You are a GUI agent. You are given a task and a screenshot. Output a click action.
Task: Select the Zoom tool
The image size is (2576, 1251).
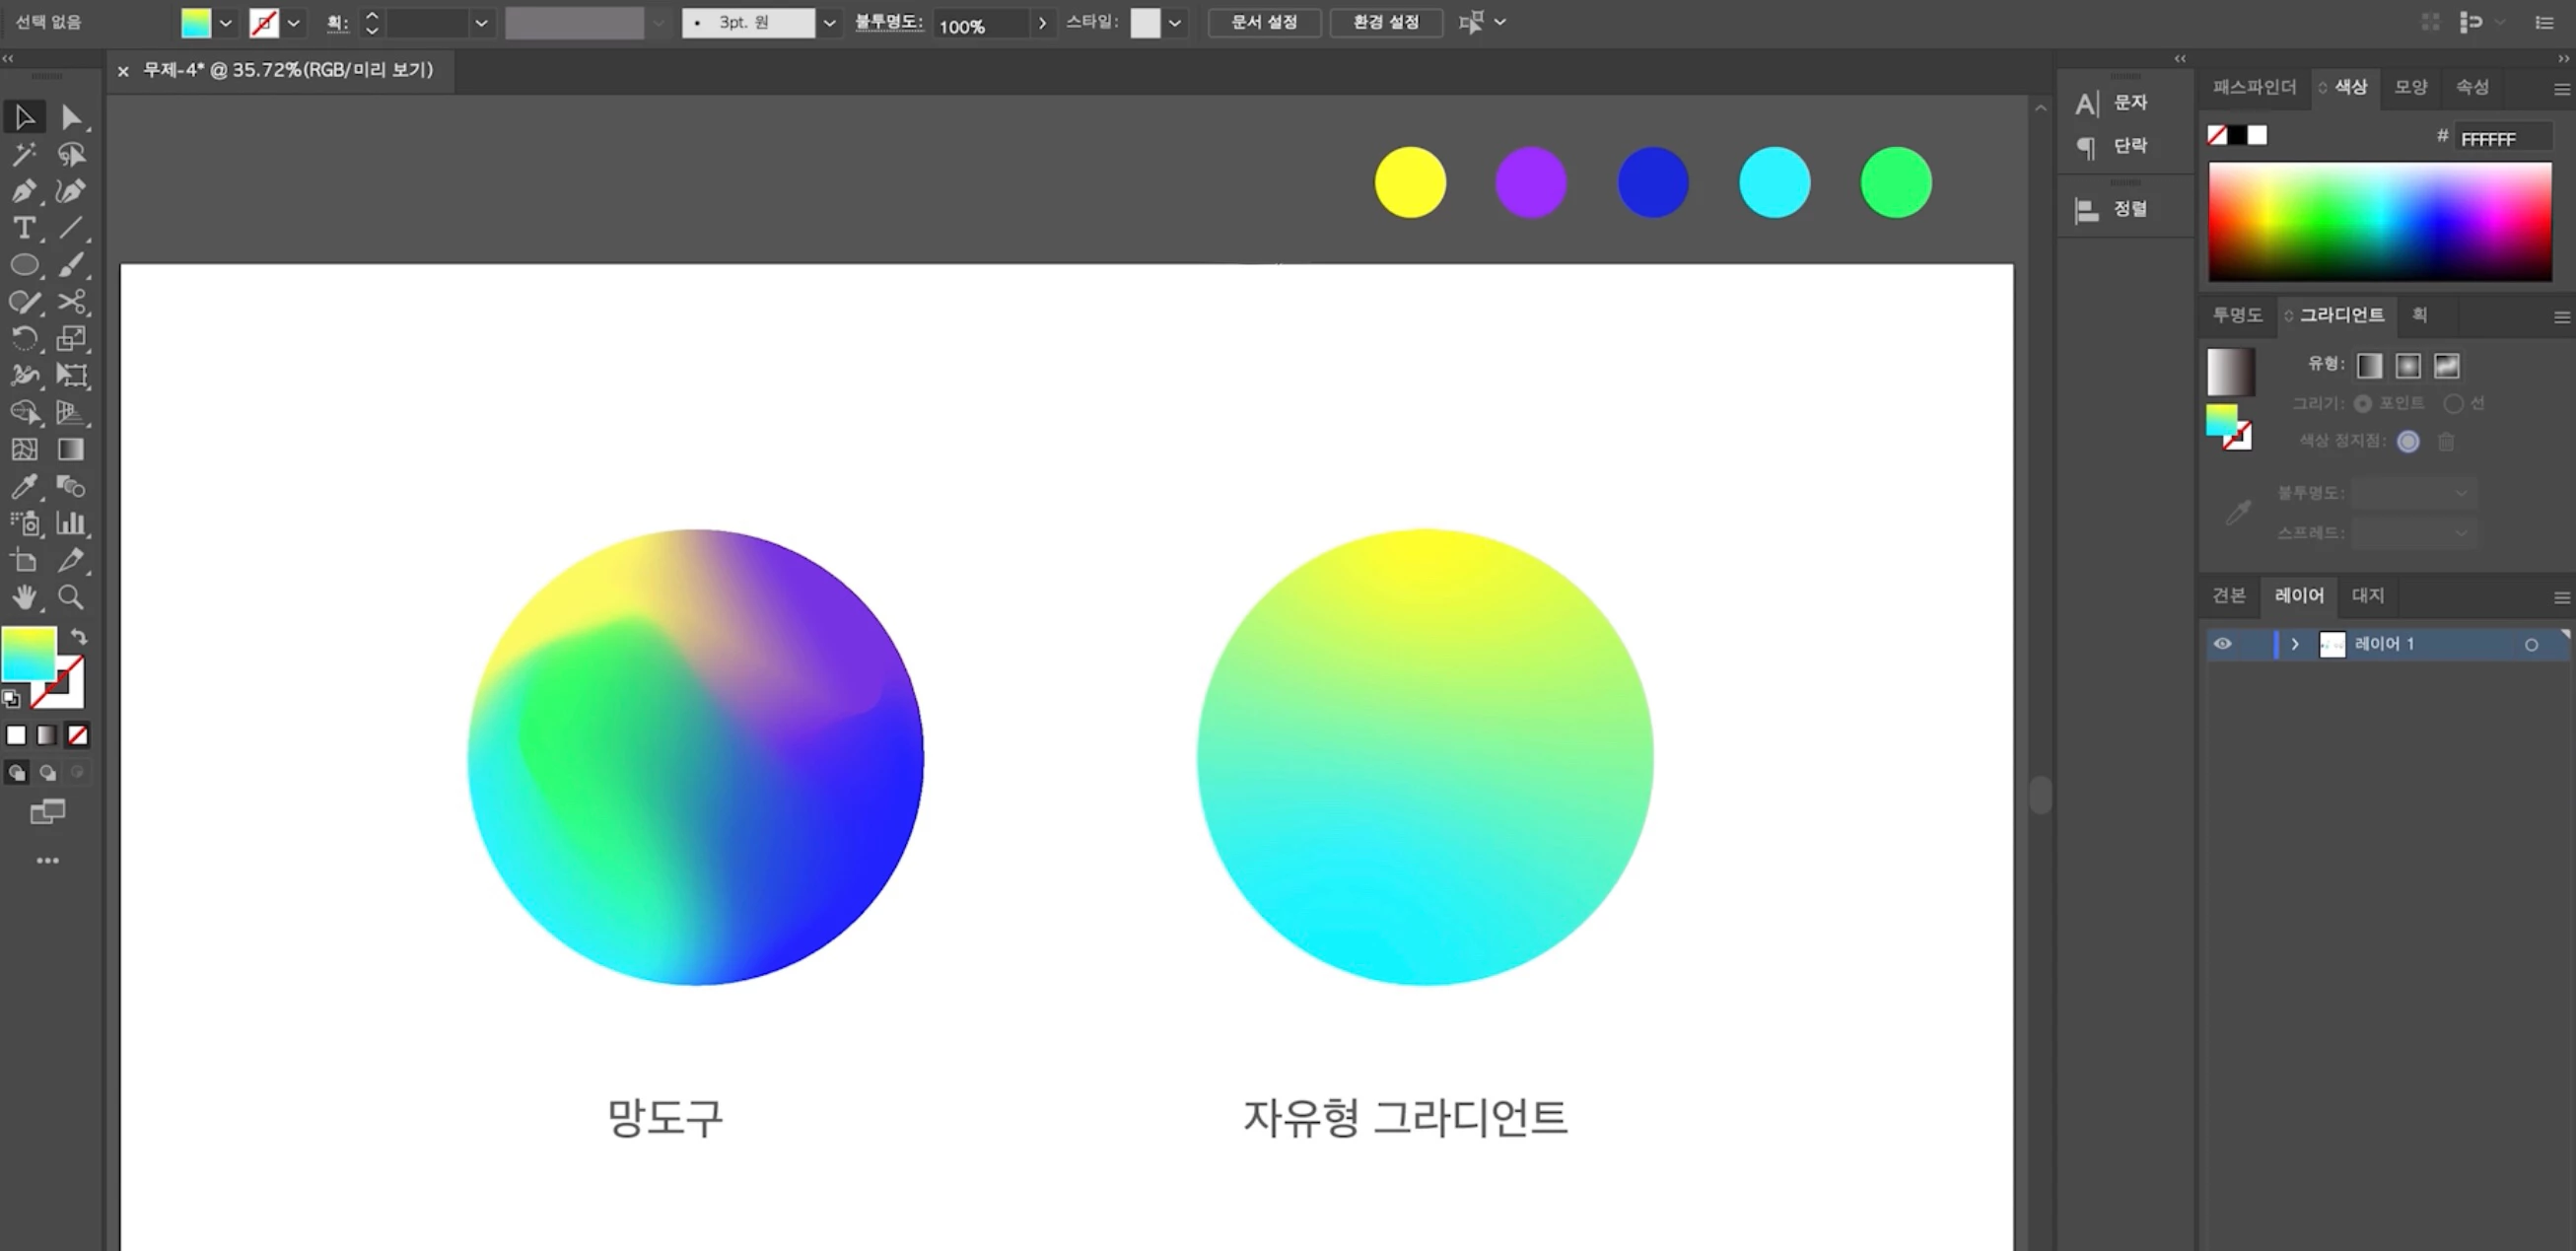(71, 598)
